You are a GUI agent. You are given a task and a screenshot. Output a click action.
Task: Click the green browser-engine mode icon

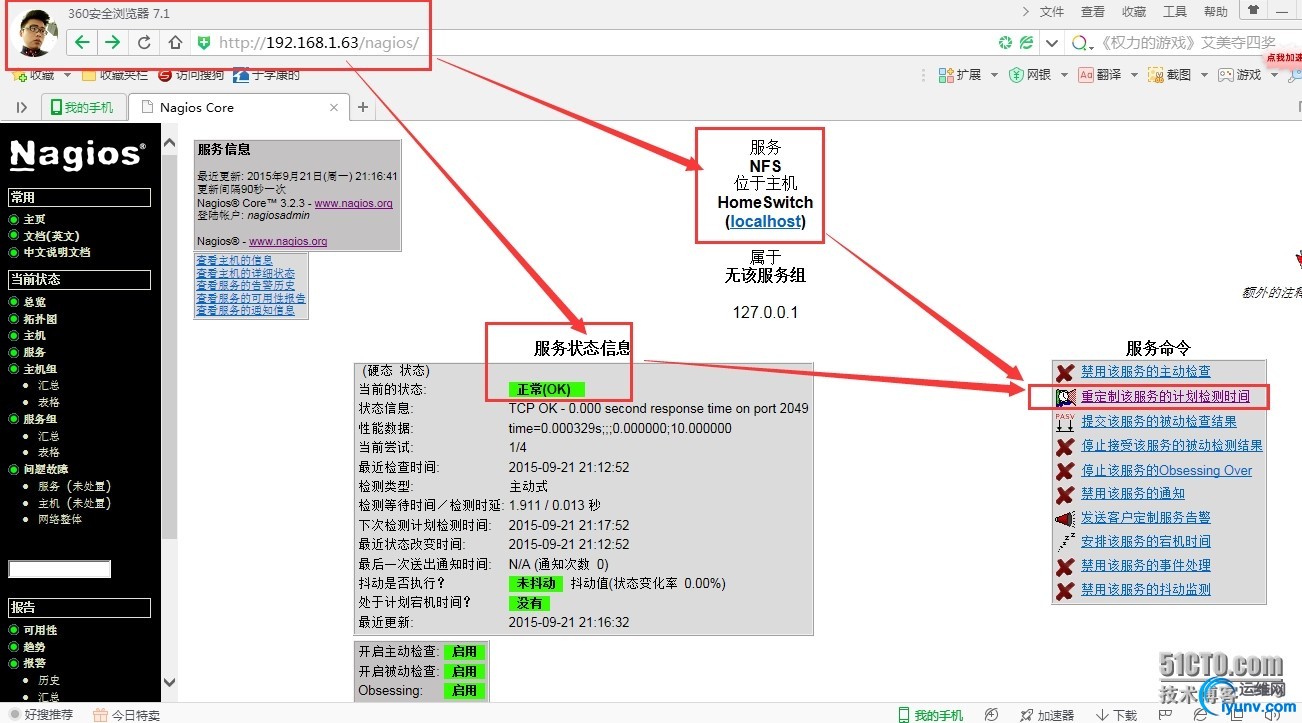pyautogui.click(x=1026, y=42)
